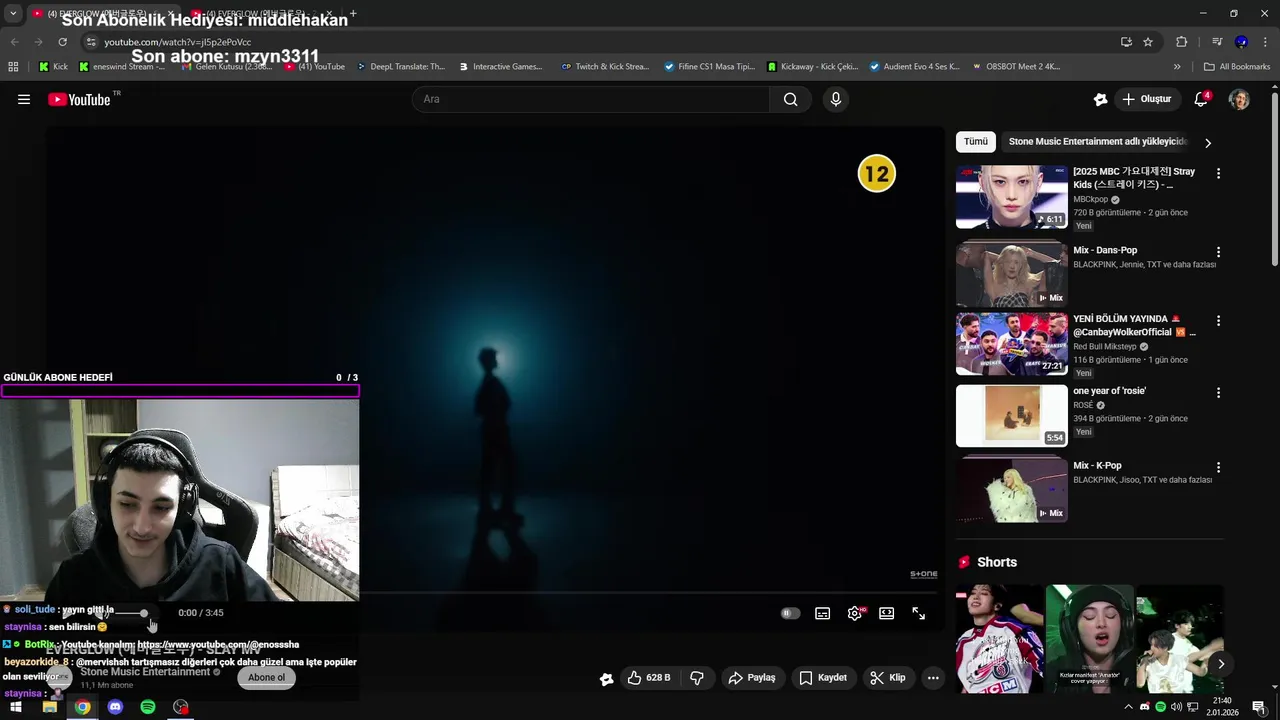Screen dimensions: 1280x720
Task: Share with the Paylaş button
Action: [x=752, y=678]
